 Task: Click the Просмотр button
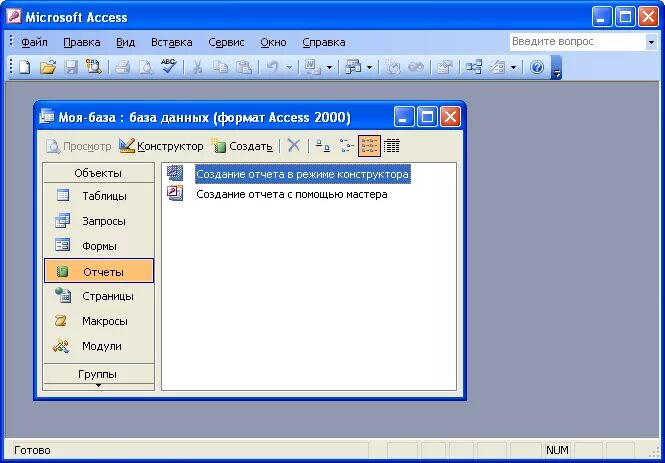pos(78,146)
